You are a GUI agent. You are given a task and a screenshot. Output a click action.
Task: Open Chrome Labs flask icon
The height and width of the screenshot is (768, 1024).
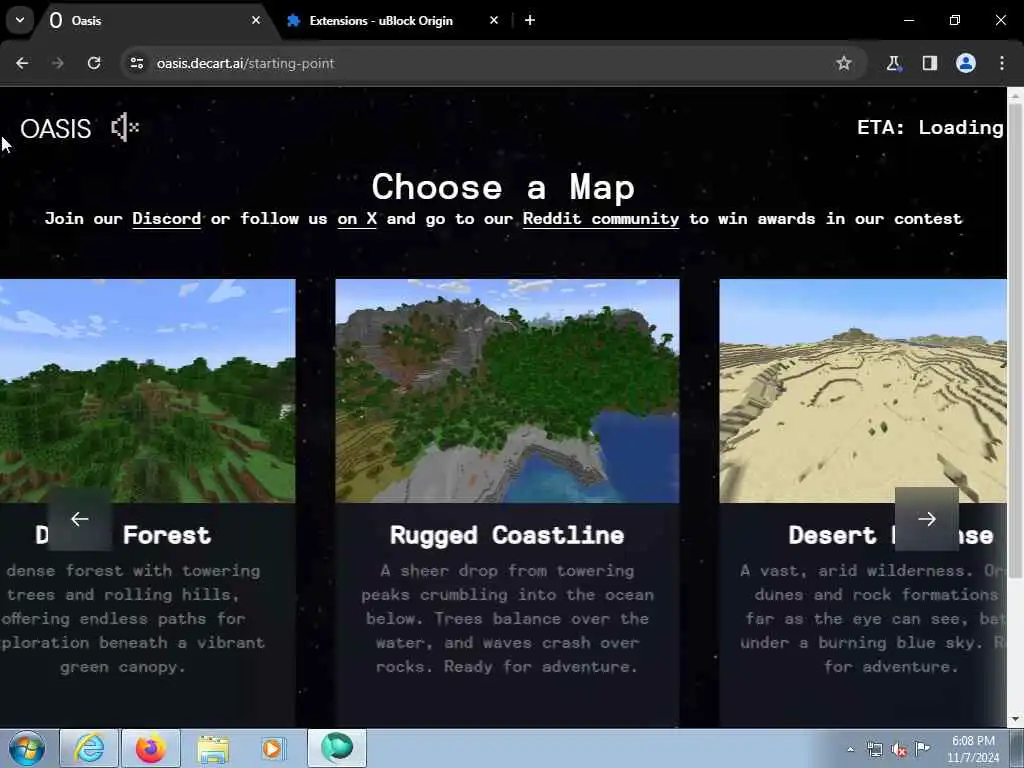pyautogui.click(x=893, y=63)
